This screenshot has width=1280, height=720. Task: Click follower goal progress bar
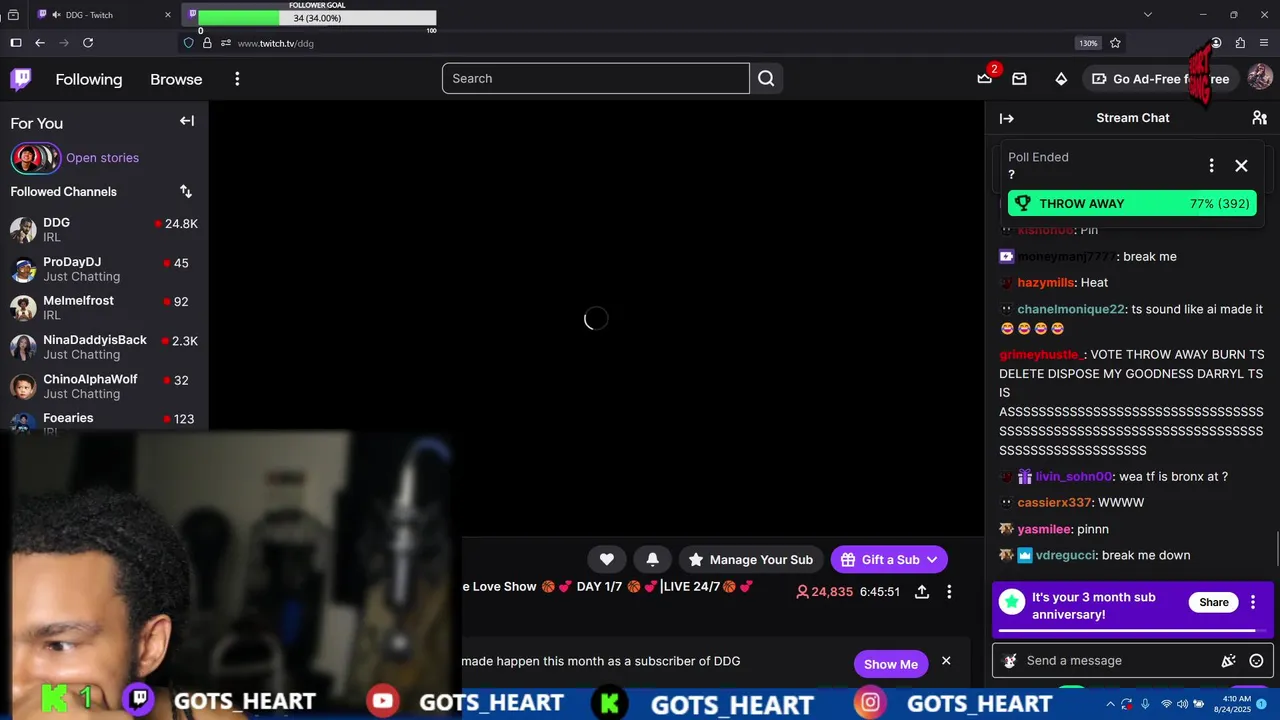pyautogui.click(x=317, y=18)
